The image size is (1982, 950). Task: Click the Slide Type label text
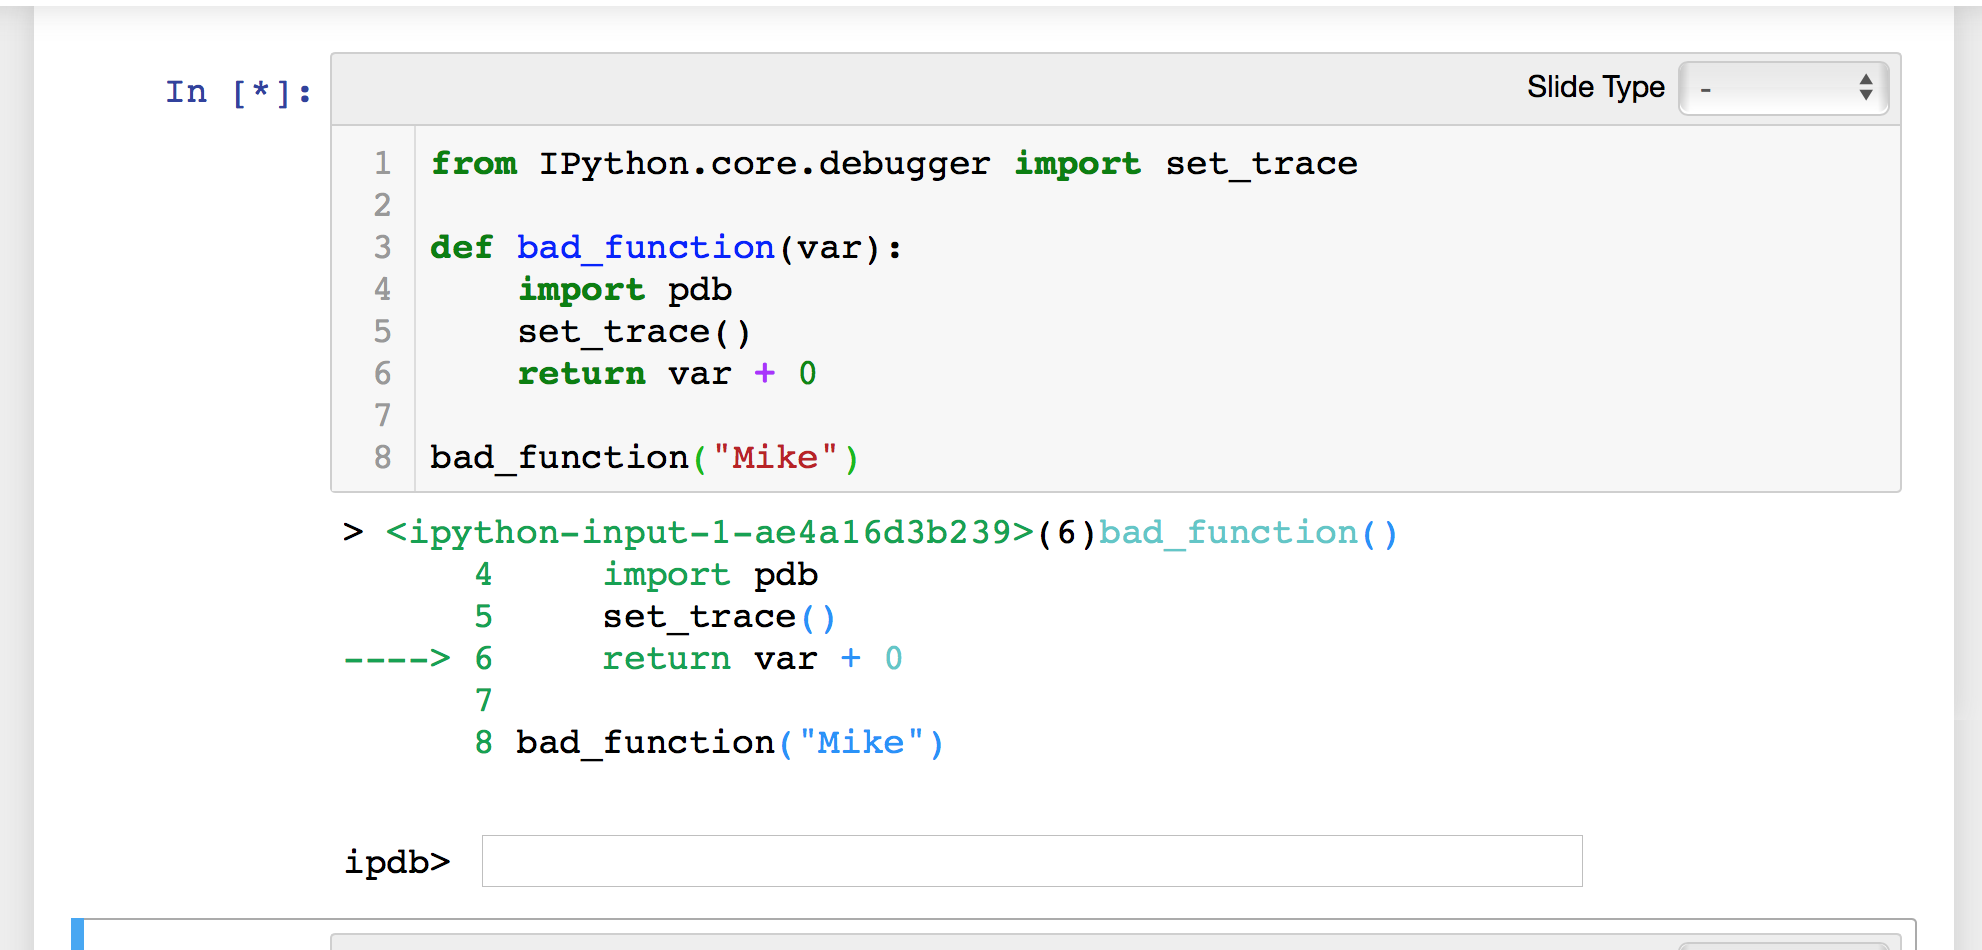click(1594, 86)
